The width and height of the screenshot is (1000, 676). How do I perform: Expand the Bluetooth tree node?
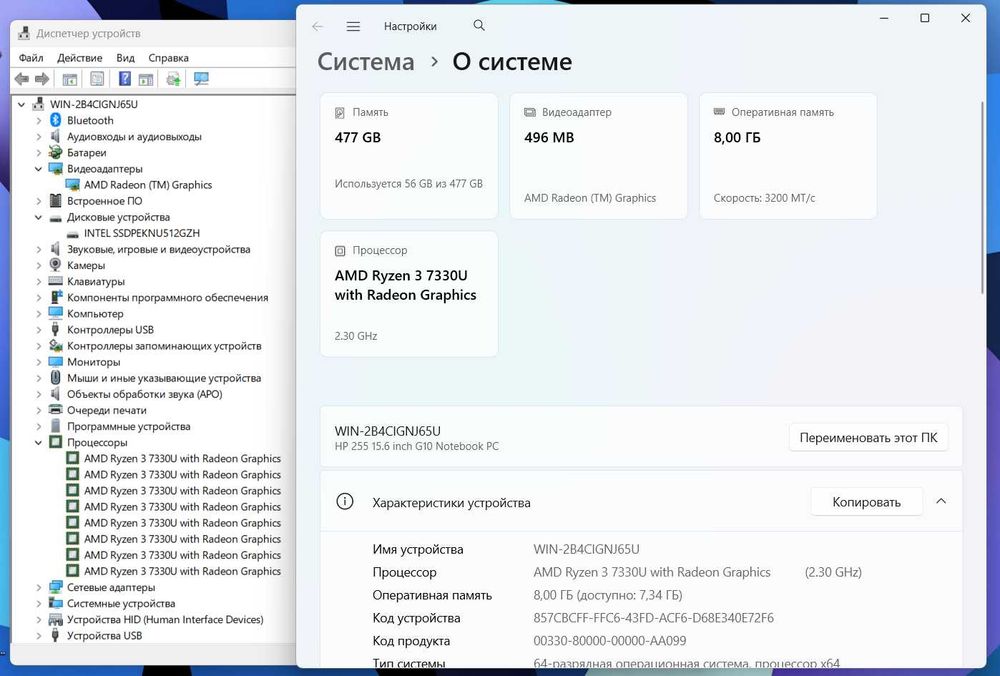tap(38, 120)
